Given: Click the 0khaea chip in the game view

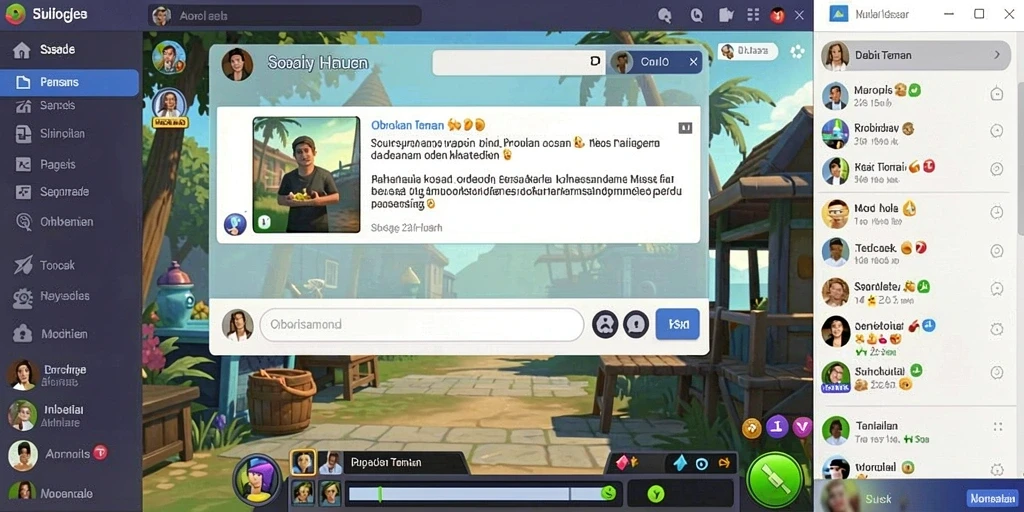Looking at the screenshot, I should coord(748,50).
